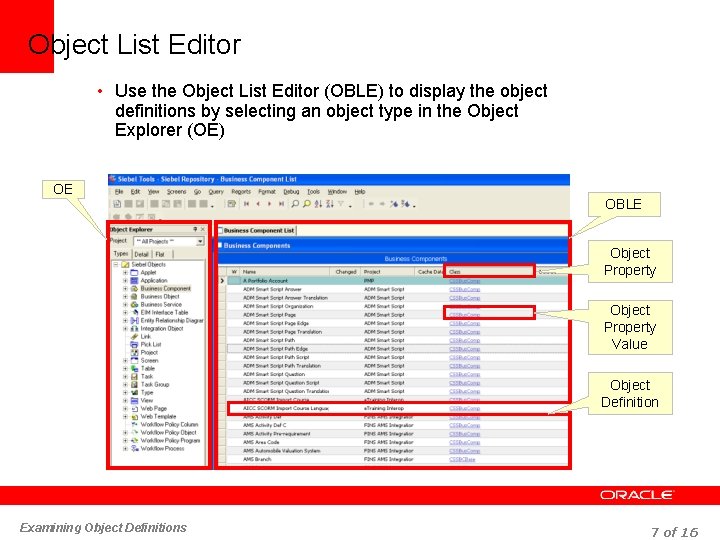Click the Sort Ascending toolbar icon
Screen dimensions: 720x540
coord(318,204)
